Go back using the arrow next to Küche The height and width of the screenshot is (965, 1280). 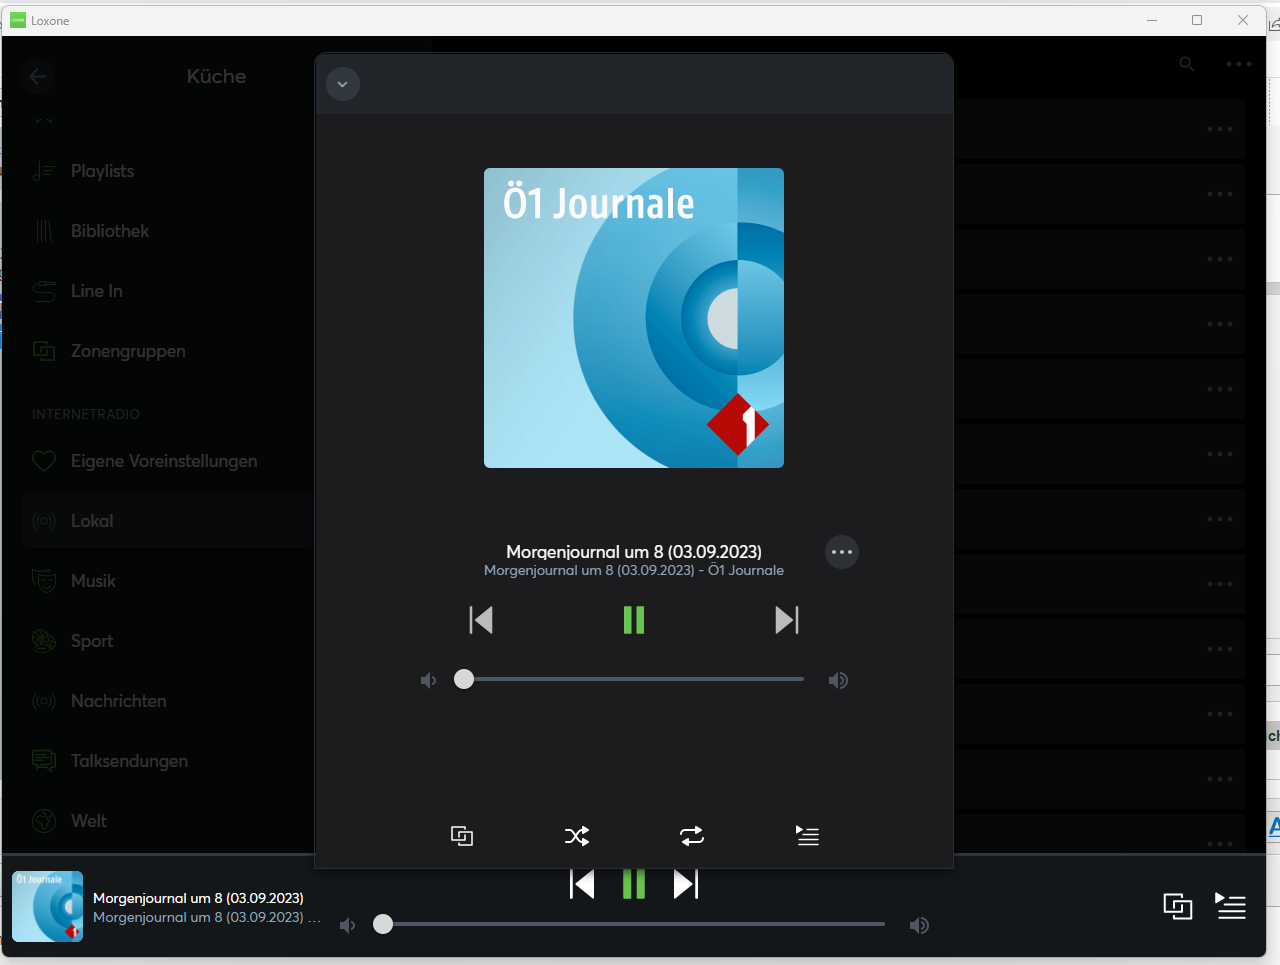(x=38, y=77)
